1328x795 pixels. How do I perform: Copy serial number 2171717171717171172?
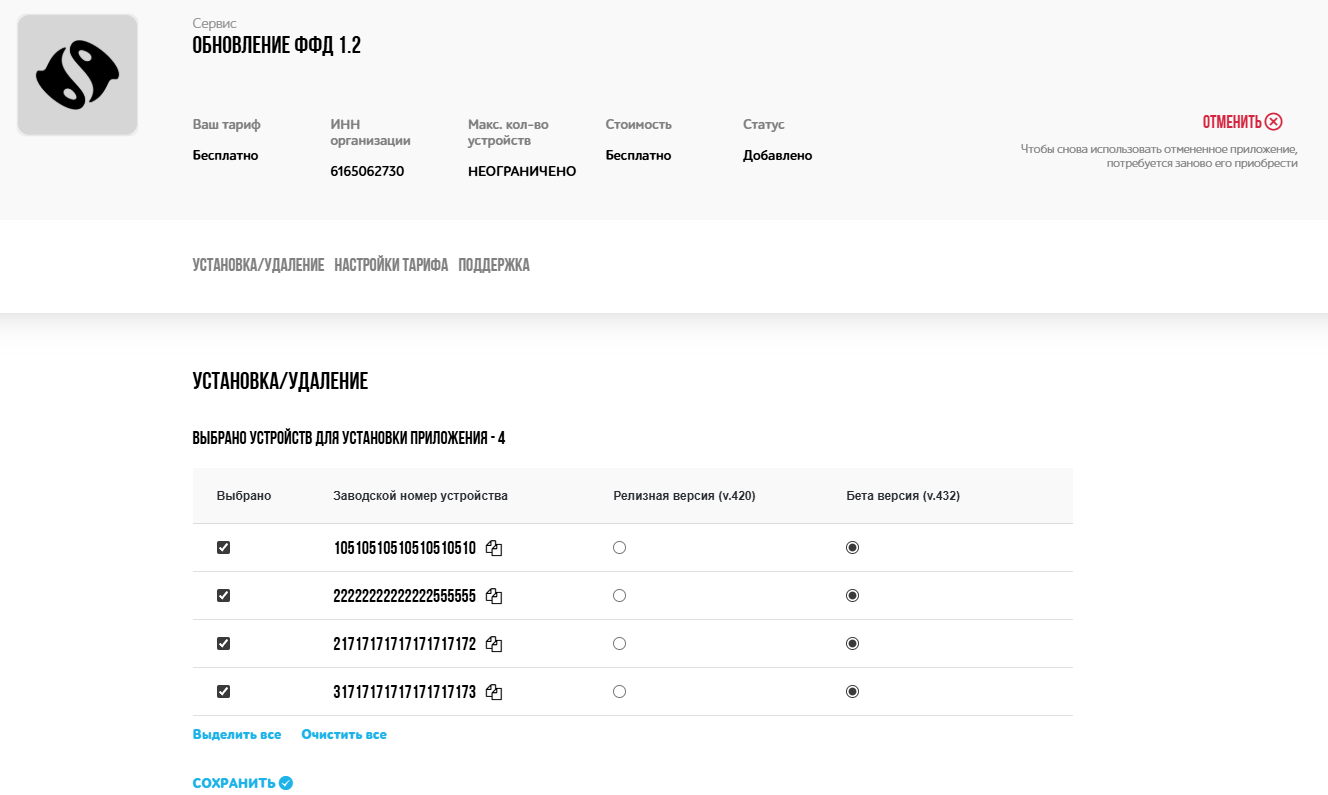click(494, 644)
